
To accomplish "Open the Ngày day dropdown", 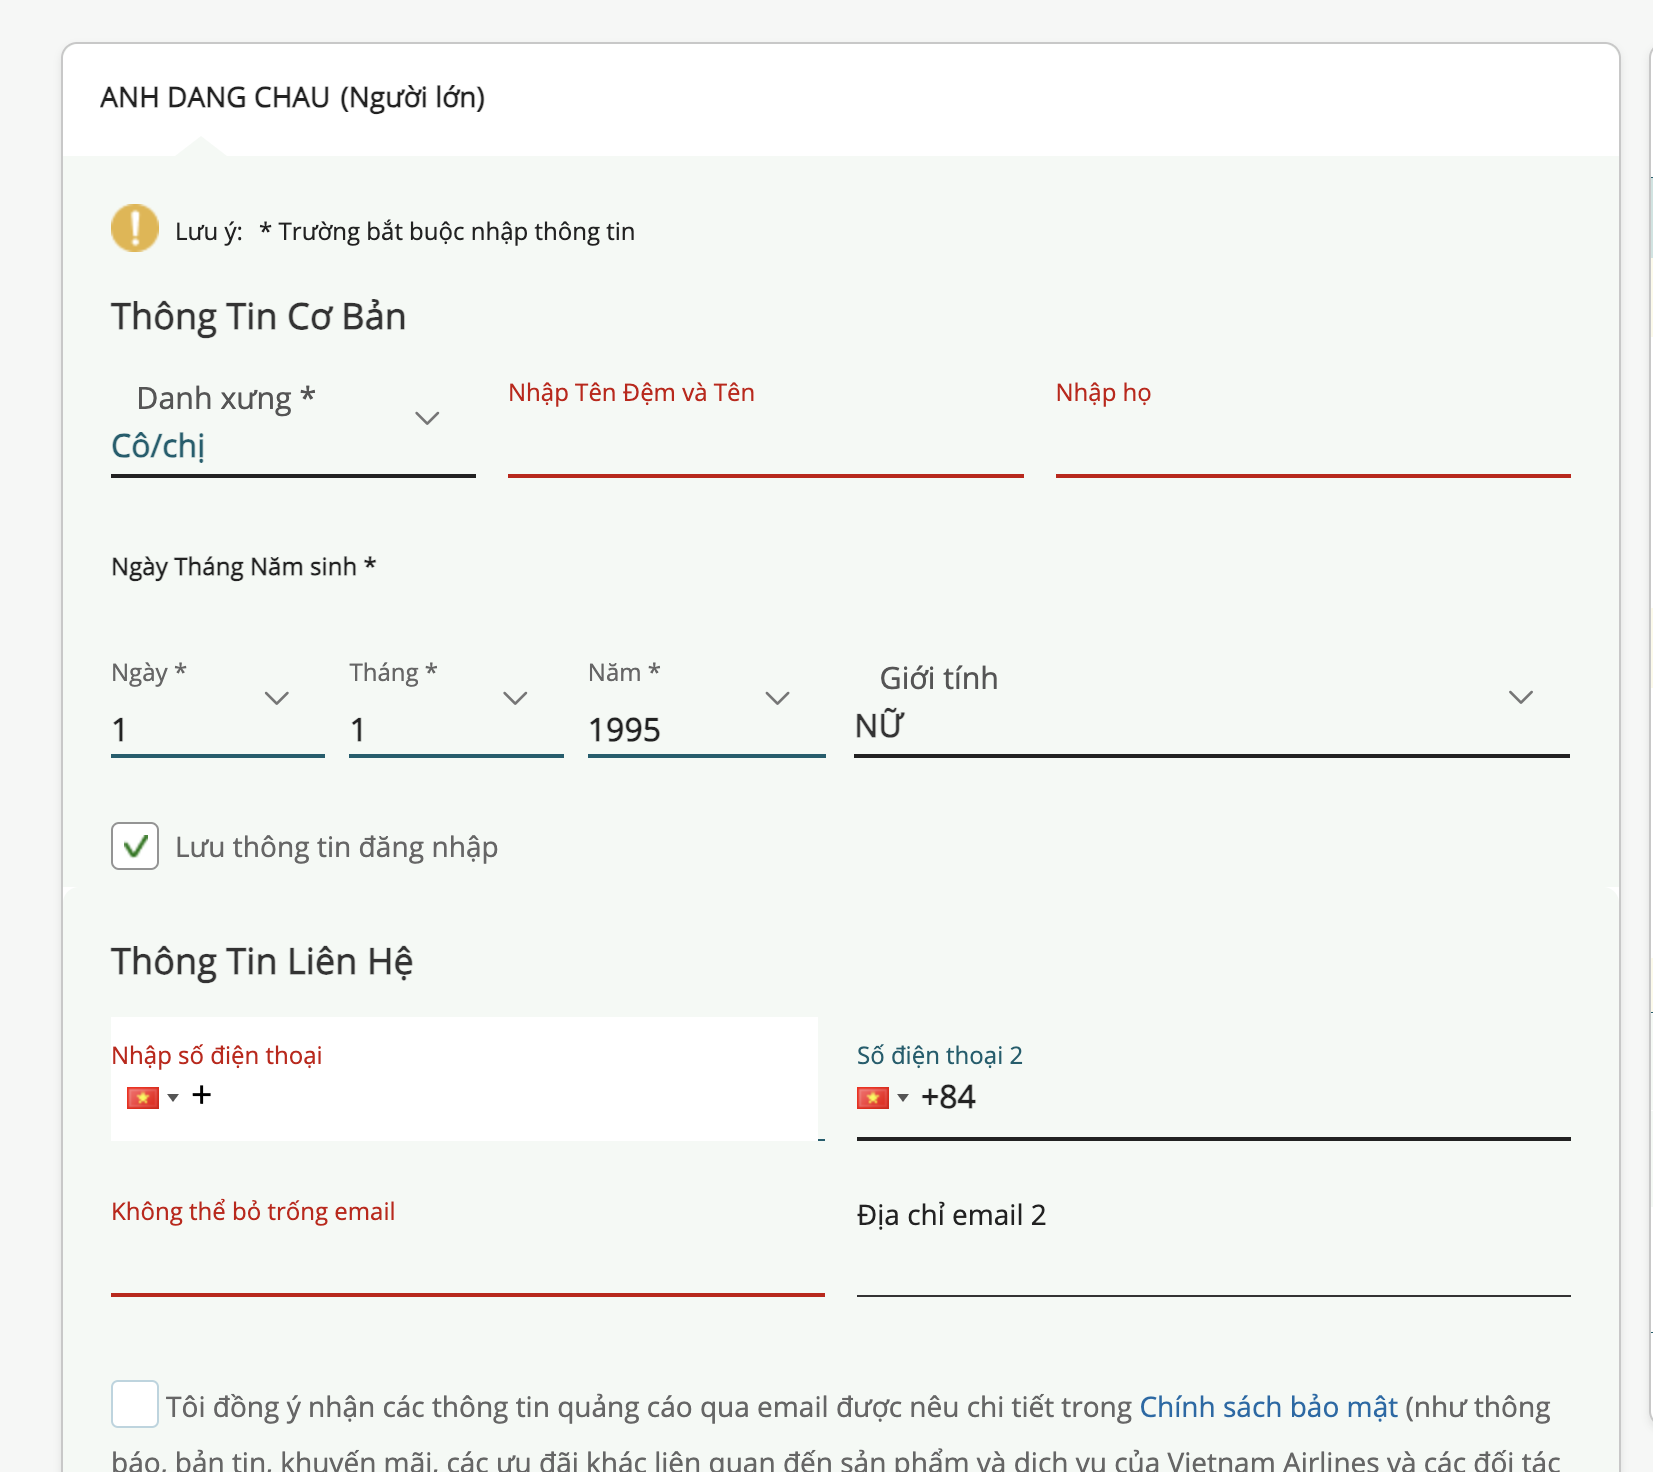I will click(218, 706).
